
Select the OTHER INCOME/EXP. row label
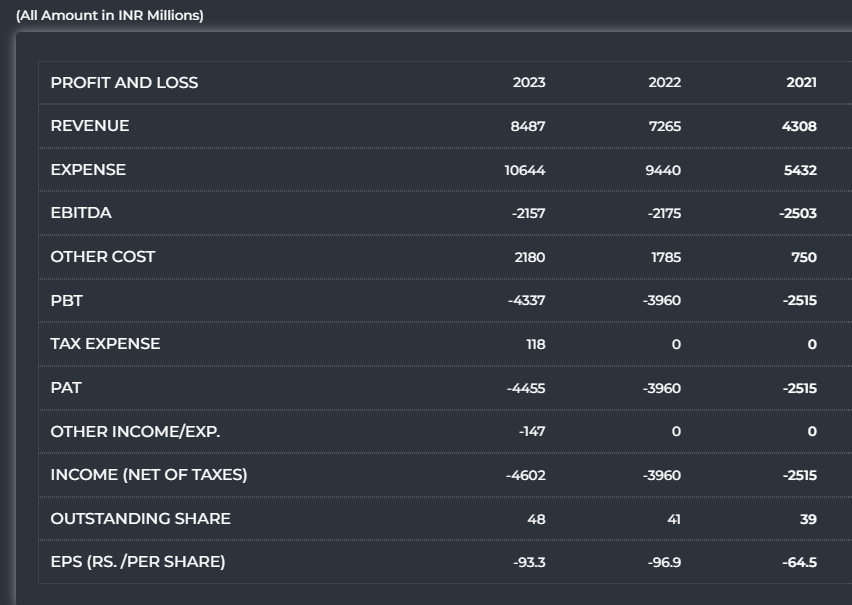pos(135,431)
